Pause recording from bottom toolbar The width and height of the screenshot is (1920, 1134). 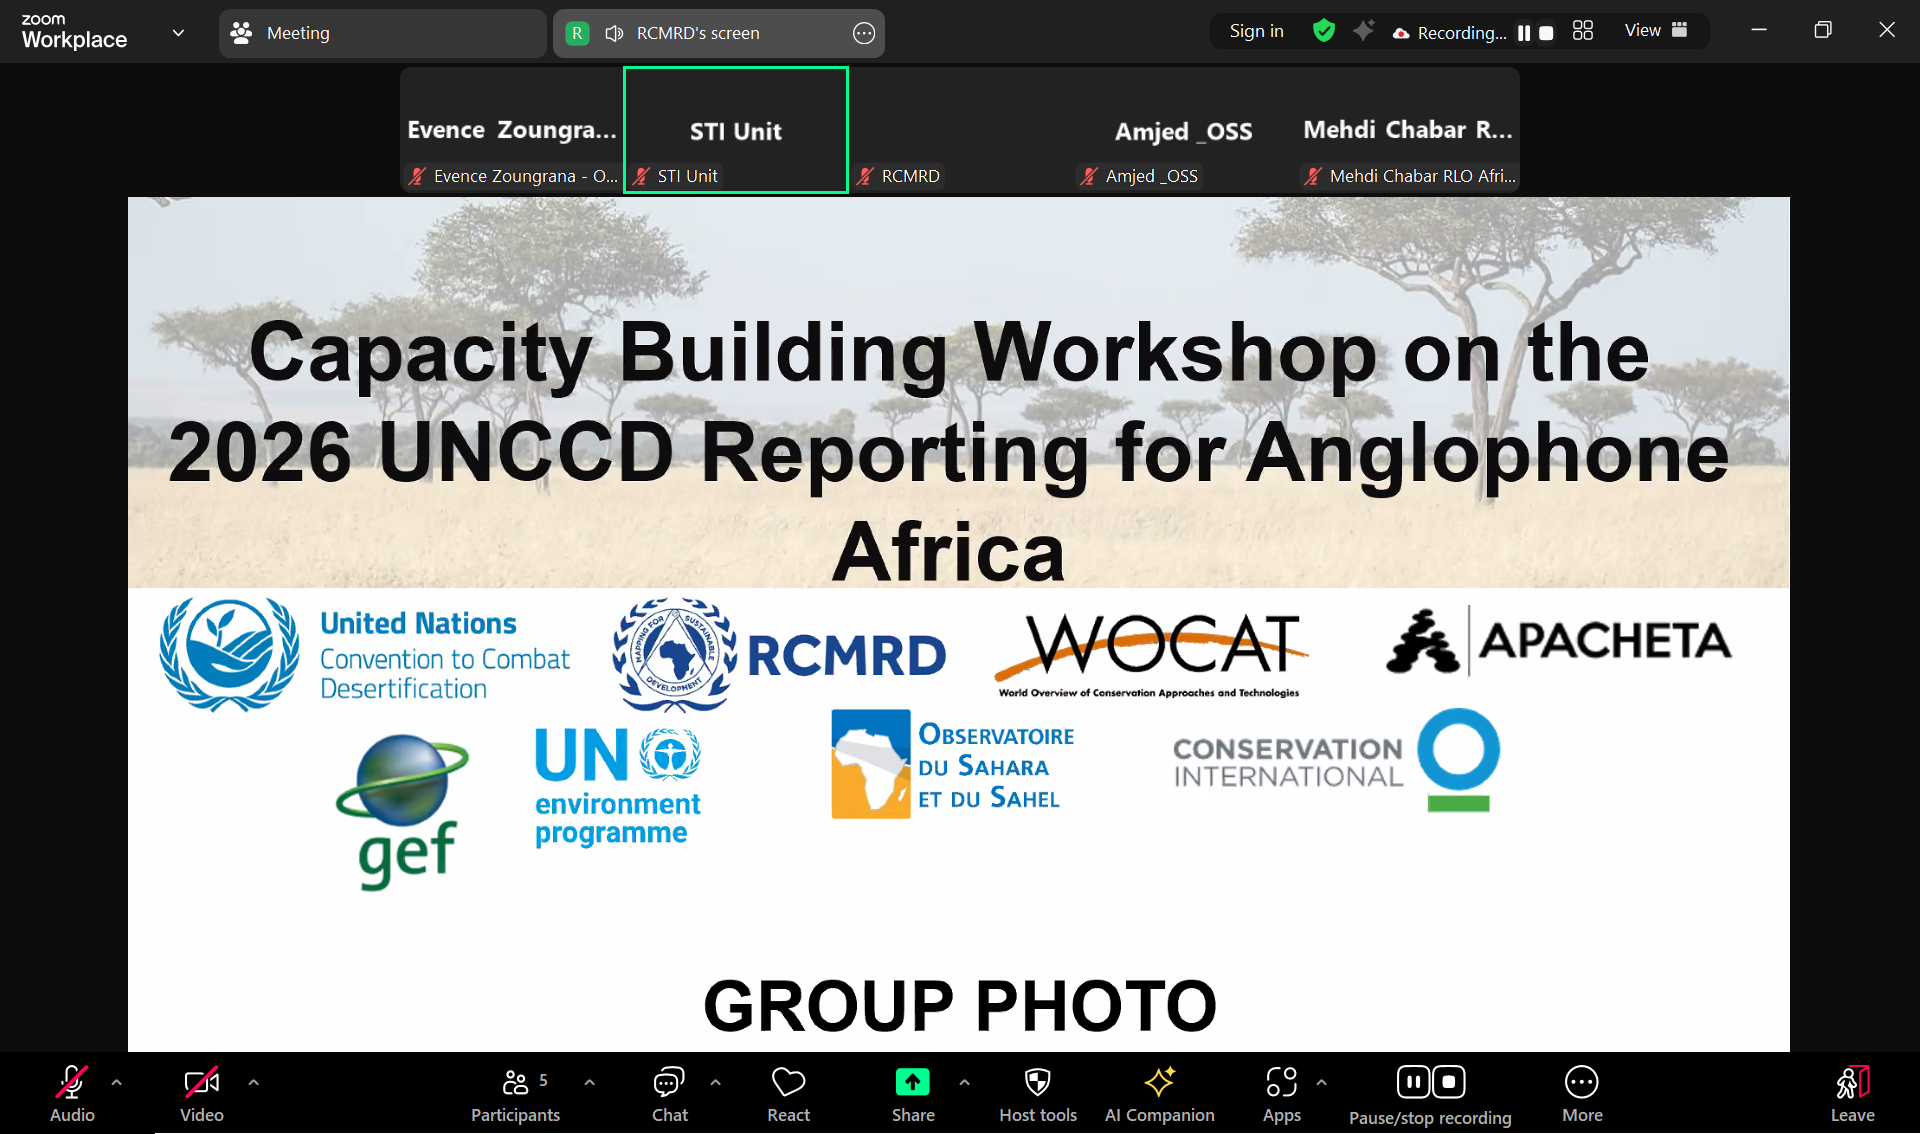click(x=1413, y=1082)
